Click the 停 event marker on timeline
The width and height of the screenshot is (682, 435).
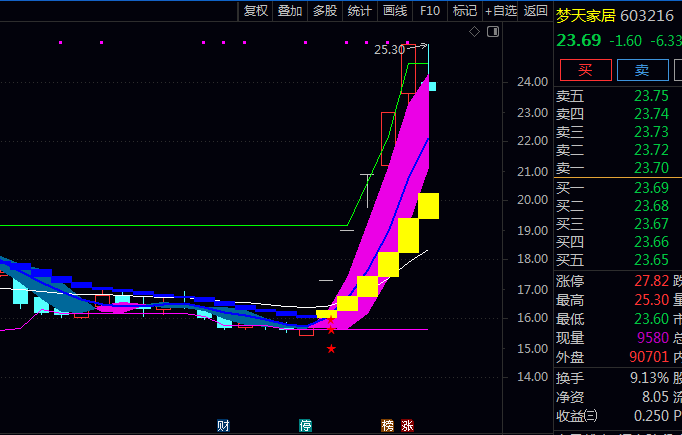point(305,425)
